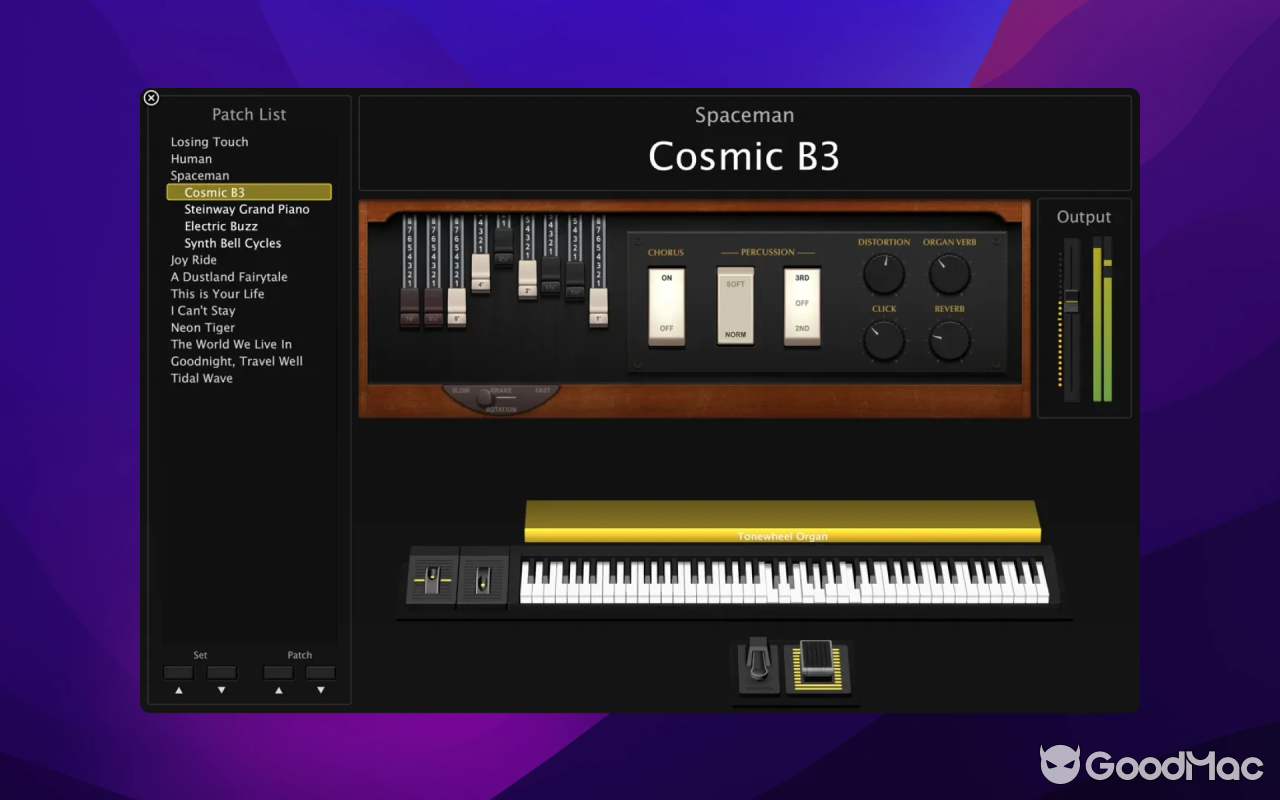Click the Output volume fader
Screen dimensions: 1280x800
point(1071,300)
